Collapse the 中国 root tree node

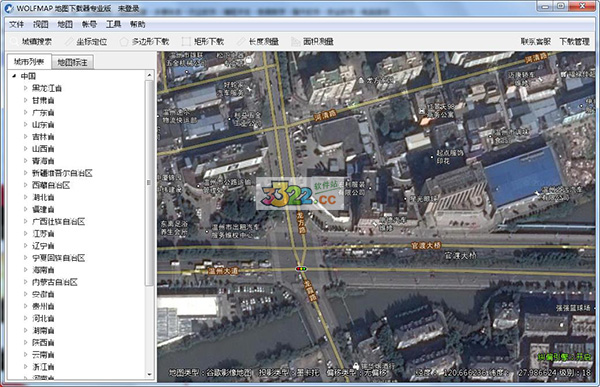(14, 76)
